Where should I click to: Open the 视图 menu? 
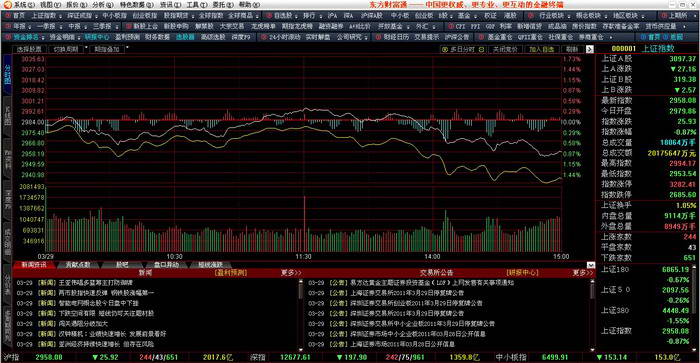click(50, 4)
